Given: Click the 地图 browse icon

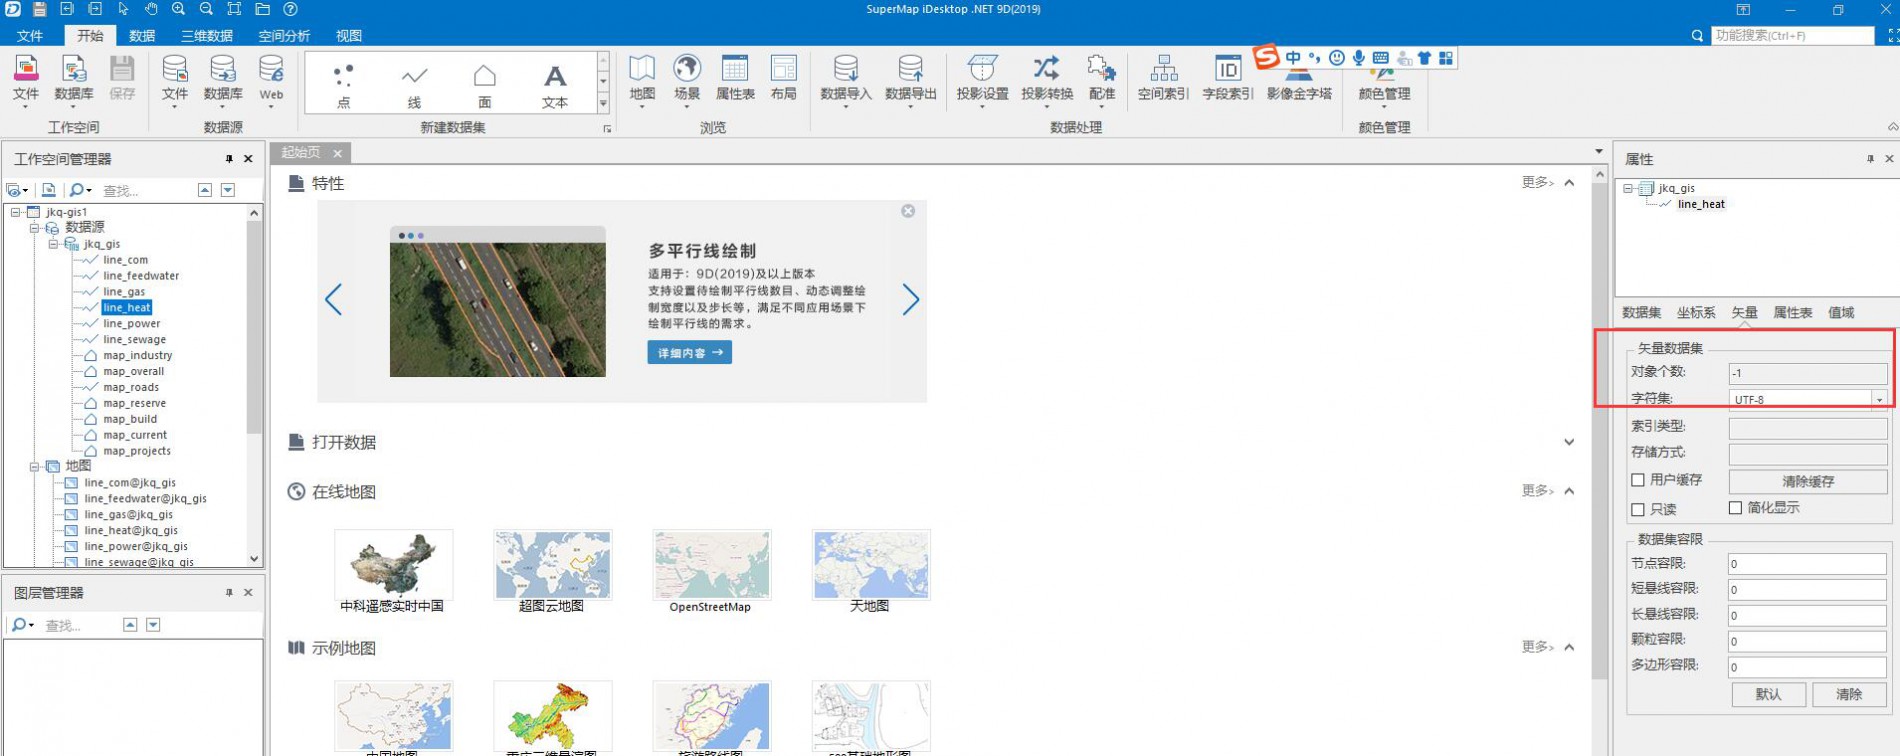Looking at the screenshot, I should 642,78.
